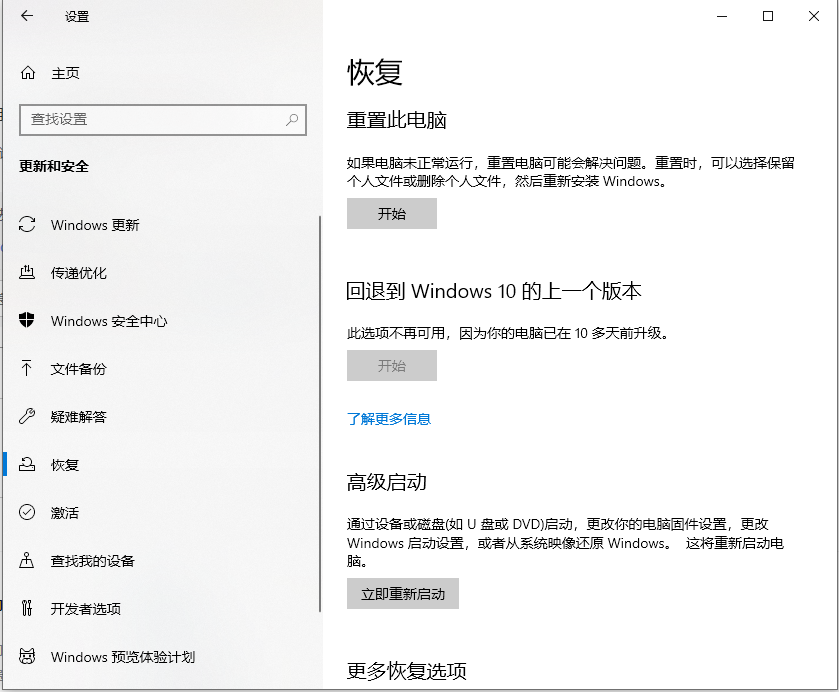Screen dimensions: 839x692
Task: Open the 了解更多信息 link
Action: [389, 419]
